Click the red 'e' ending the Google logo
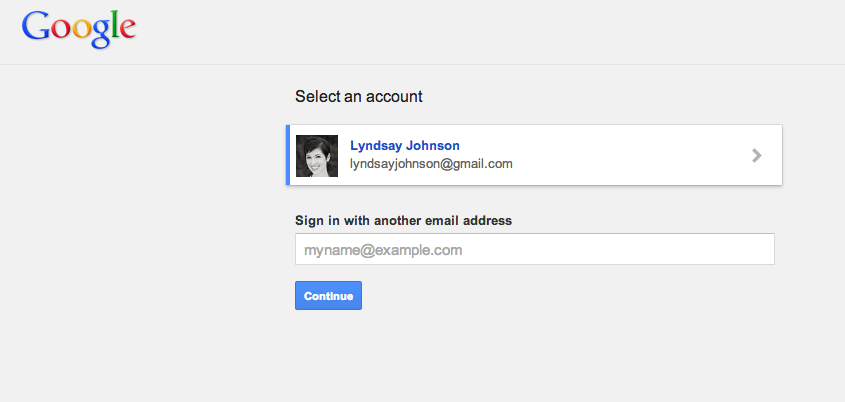Screen dimensions: 845x402 127,30
